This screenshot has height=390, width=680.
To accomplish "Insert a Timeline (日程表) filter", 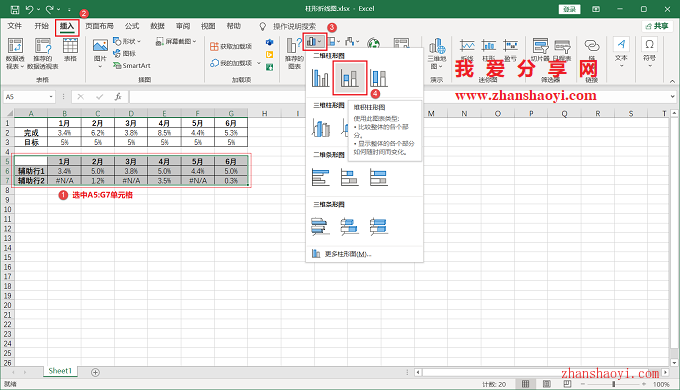I will (x=562, y=50).
